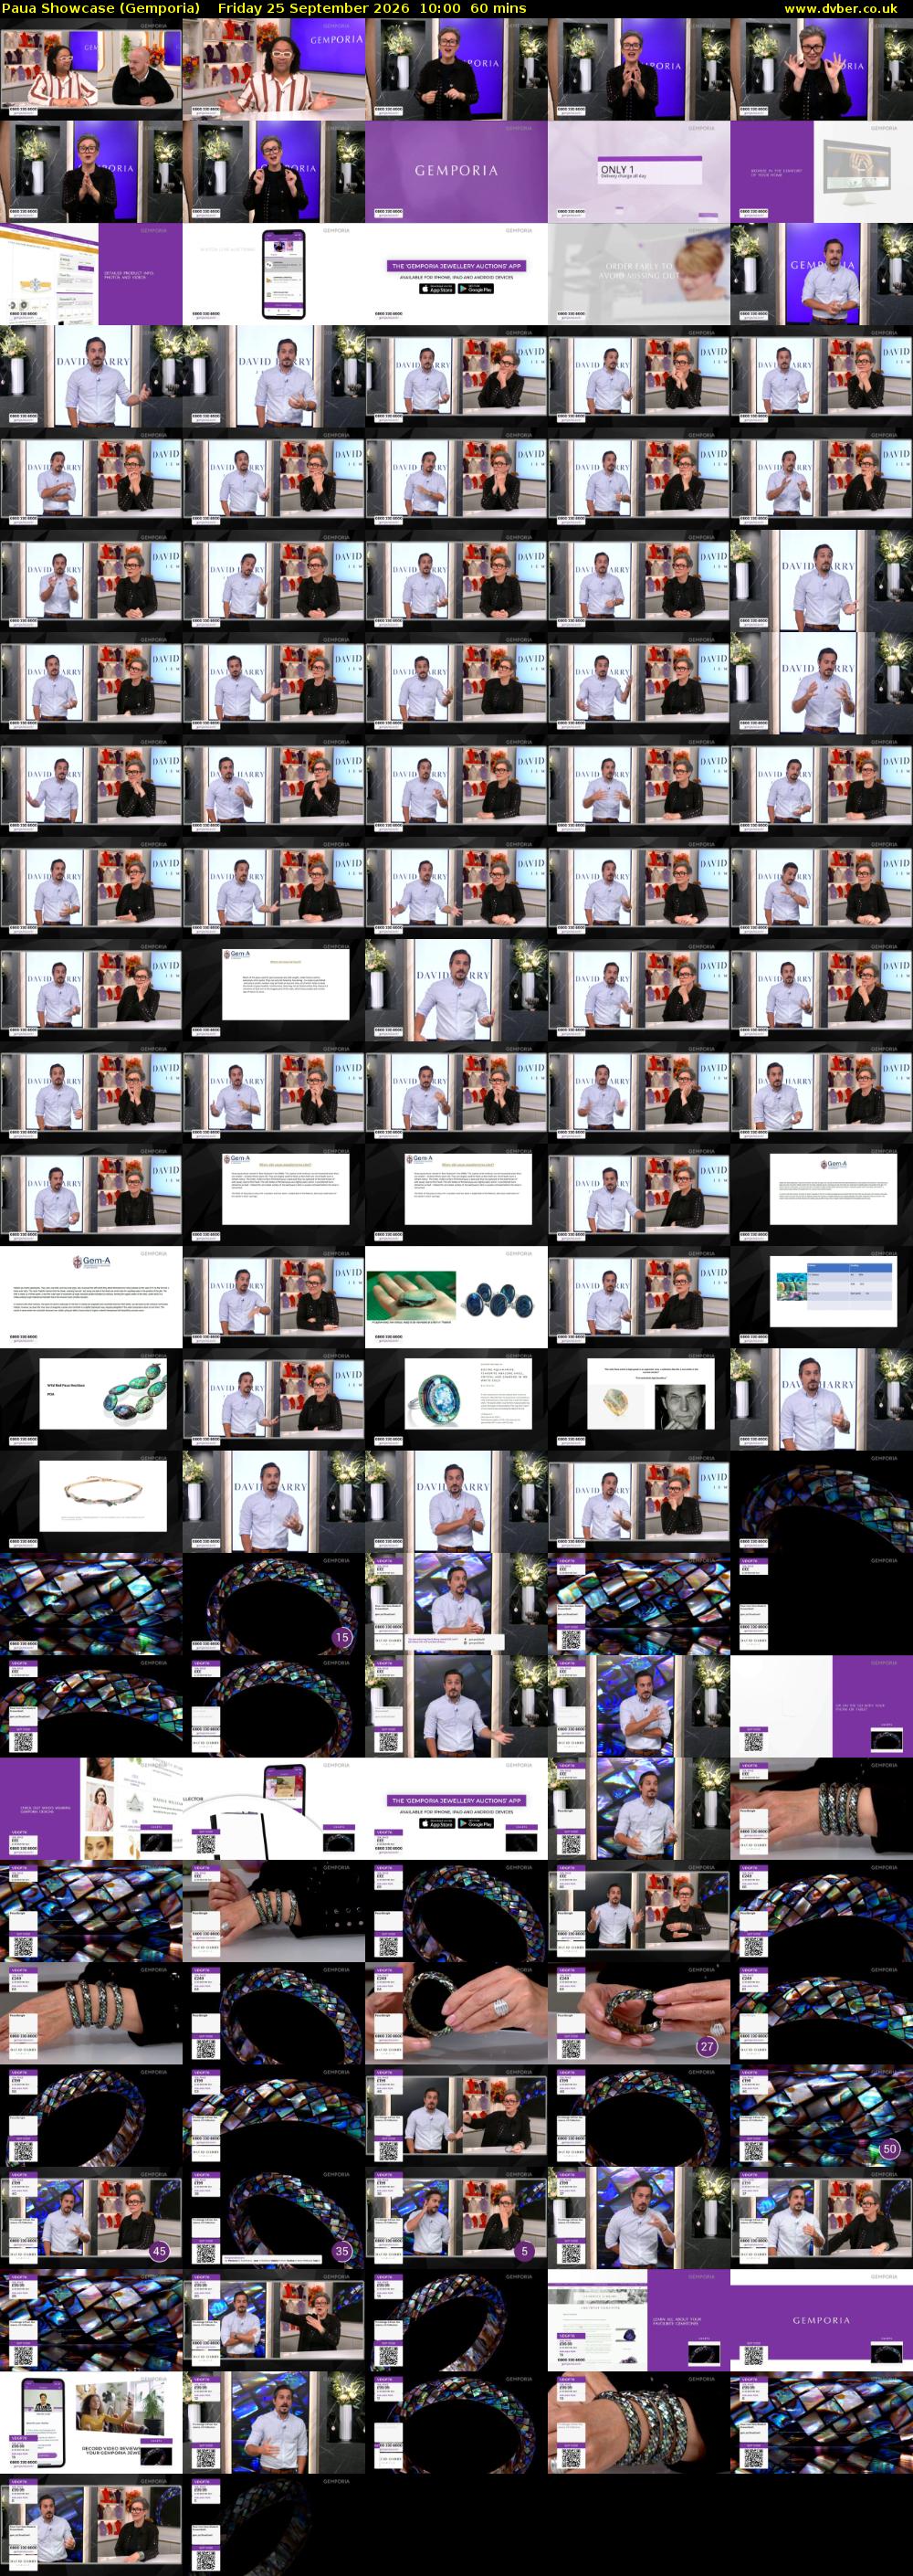Open the blue gemstone ring slide thumbnail
Image resolution: width=913 pixels, height=2576 pixels.
[456, 1400]
